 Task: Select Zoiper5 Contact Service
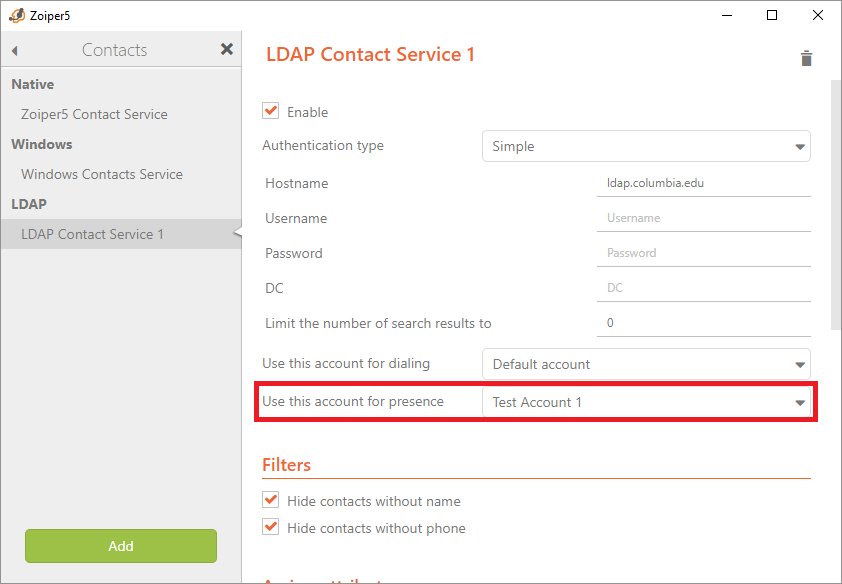click(x=94, y=114)
